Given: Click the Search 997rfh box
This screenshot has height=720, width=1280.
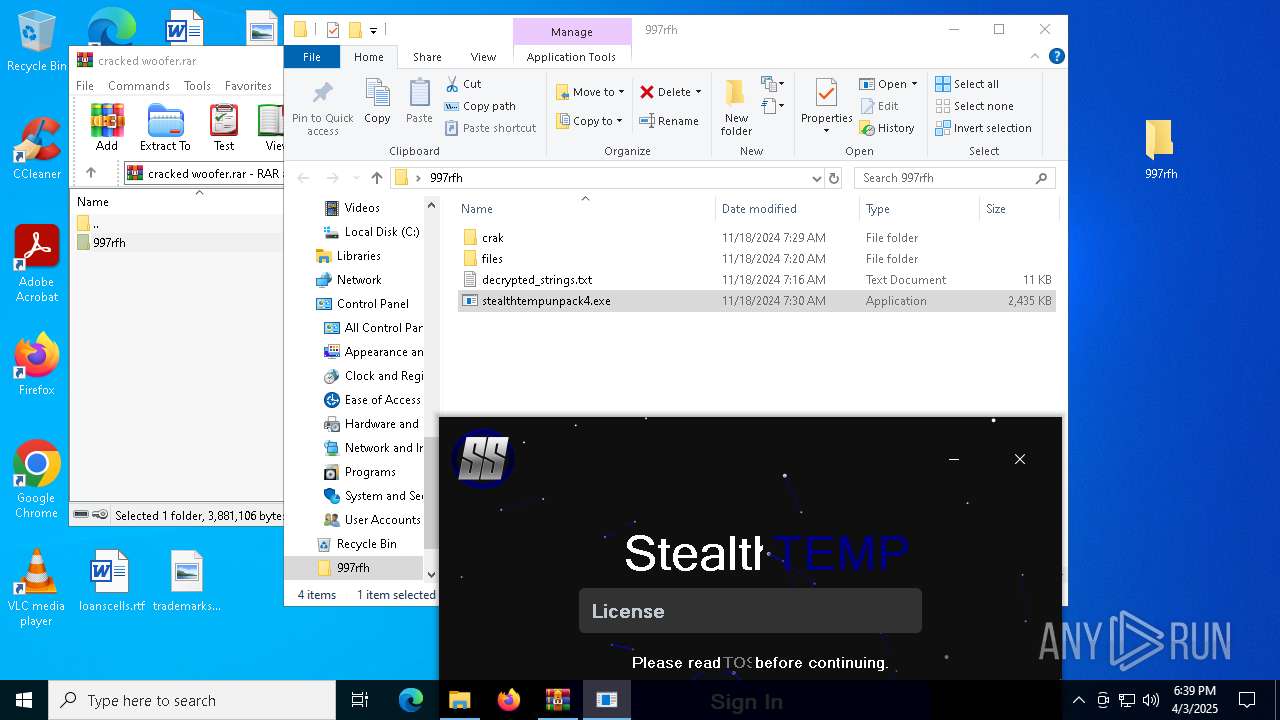Looking at the screenshot, I should (954, 178).
